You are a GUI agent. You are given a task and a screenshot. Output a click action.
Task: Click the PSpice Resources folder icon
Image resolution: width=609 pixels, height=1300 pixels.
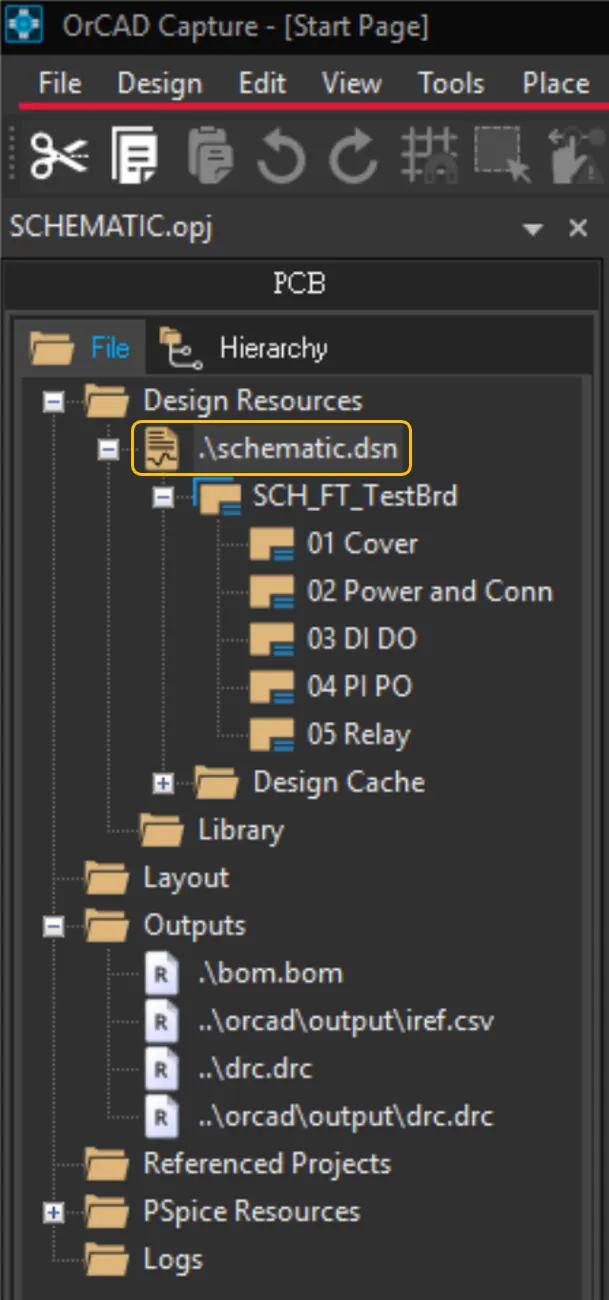tap(107, 1212)
